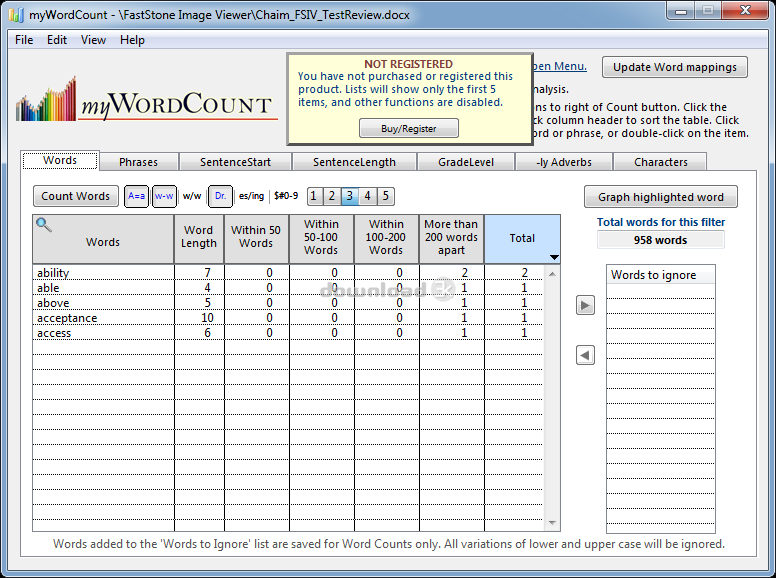Click word length 7 for ability
This screenshot has width=776, height=578.
click(207, 273)
